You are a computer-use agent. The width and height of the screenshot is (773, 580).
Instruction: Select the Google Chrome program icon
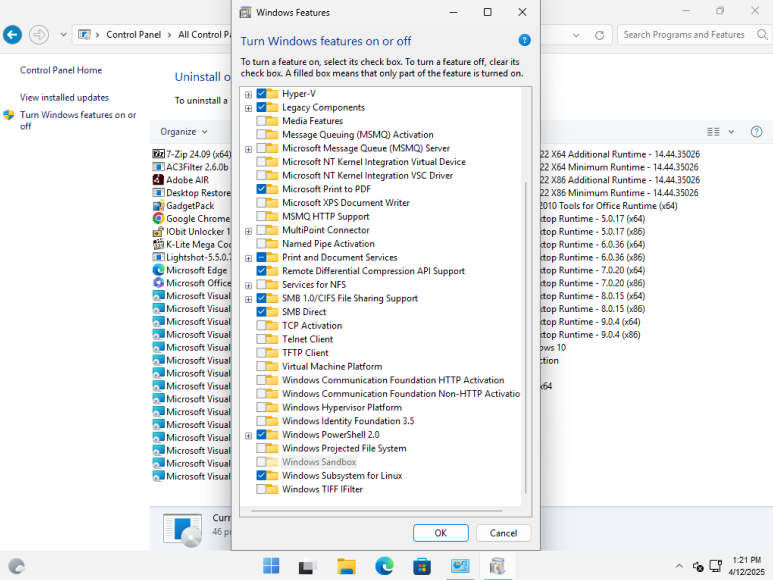click(x=158, y=218)
